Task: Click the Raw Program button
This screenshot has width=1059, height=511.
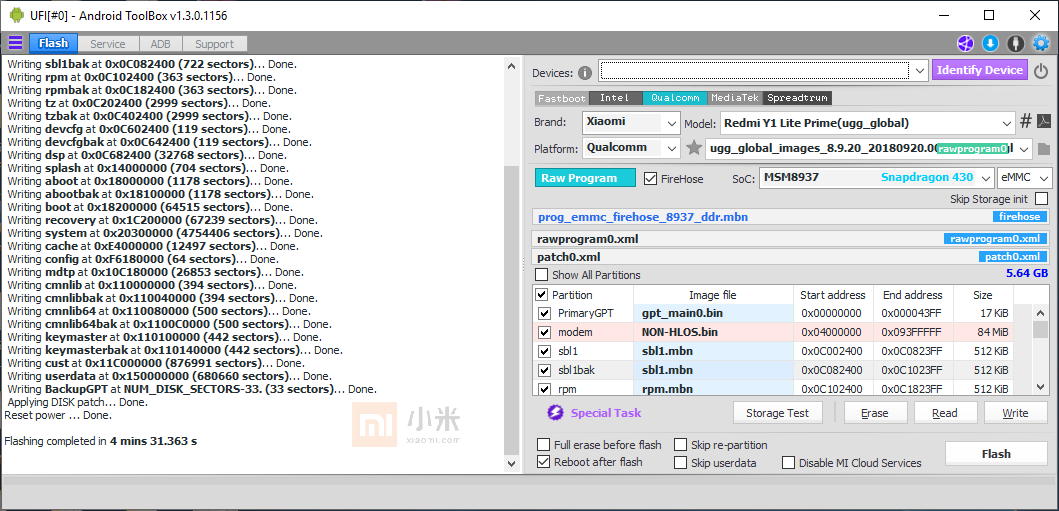Action: click(586, 178)
